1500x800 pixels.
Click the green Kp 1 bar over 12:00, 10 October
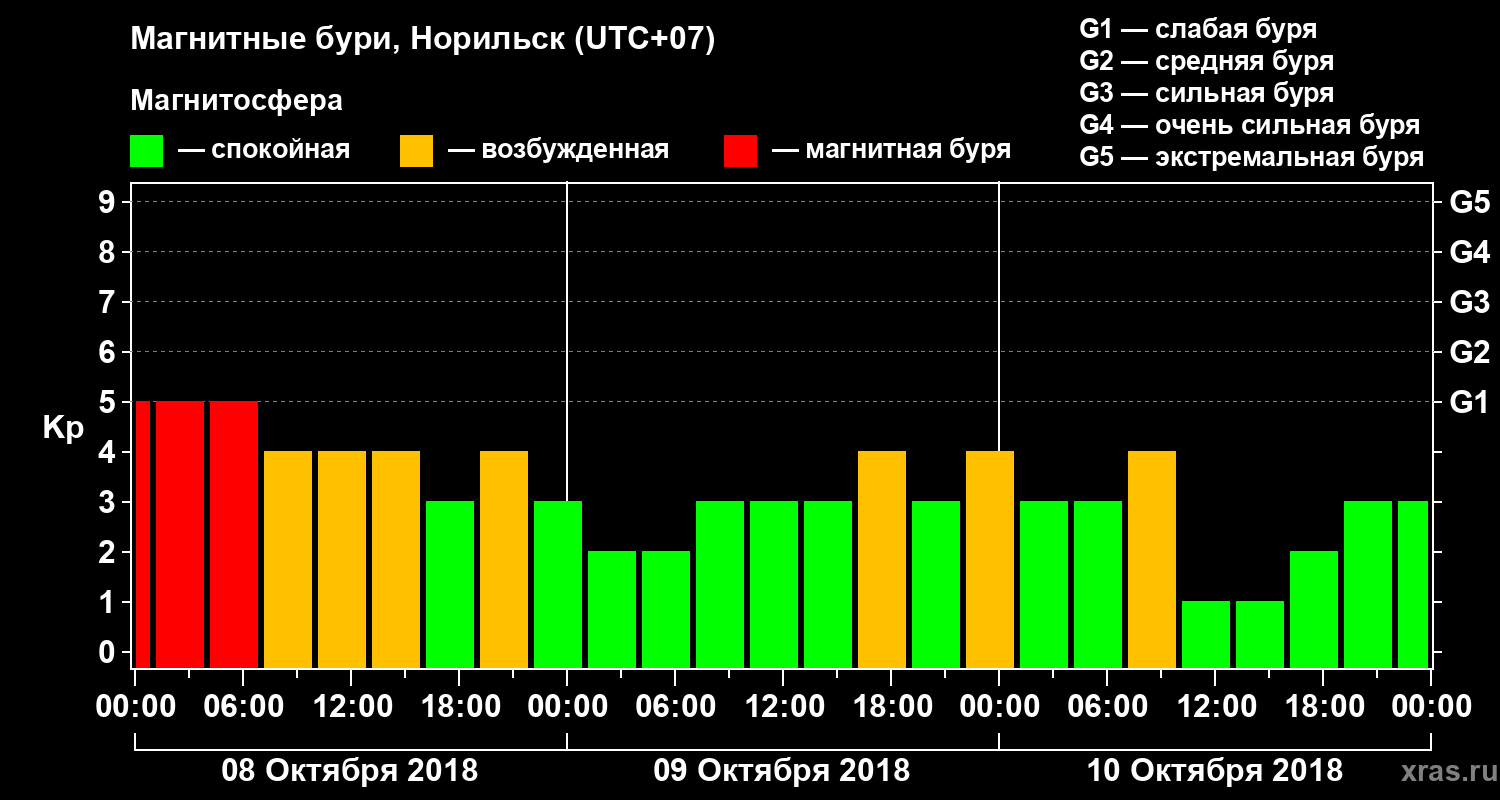[x=1206, y=635]
